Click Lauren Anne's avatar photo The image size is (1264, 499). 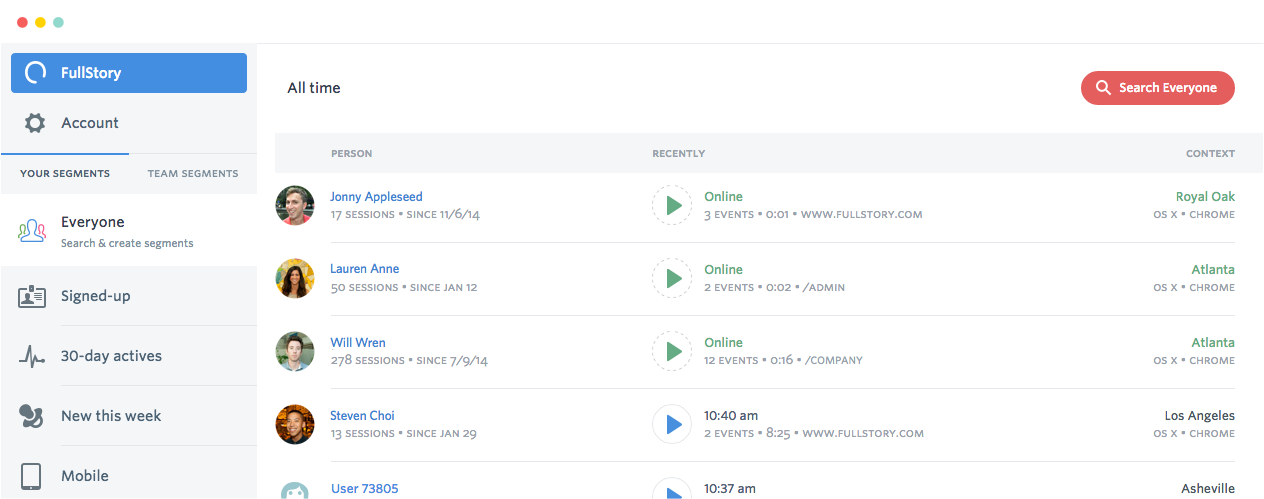click(295, 278)
